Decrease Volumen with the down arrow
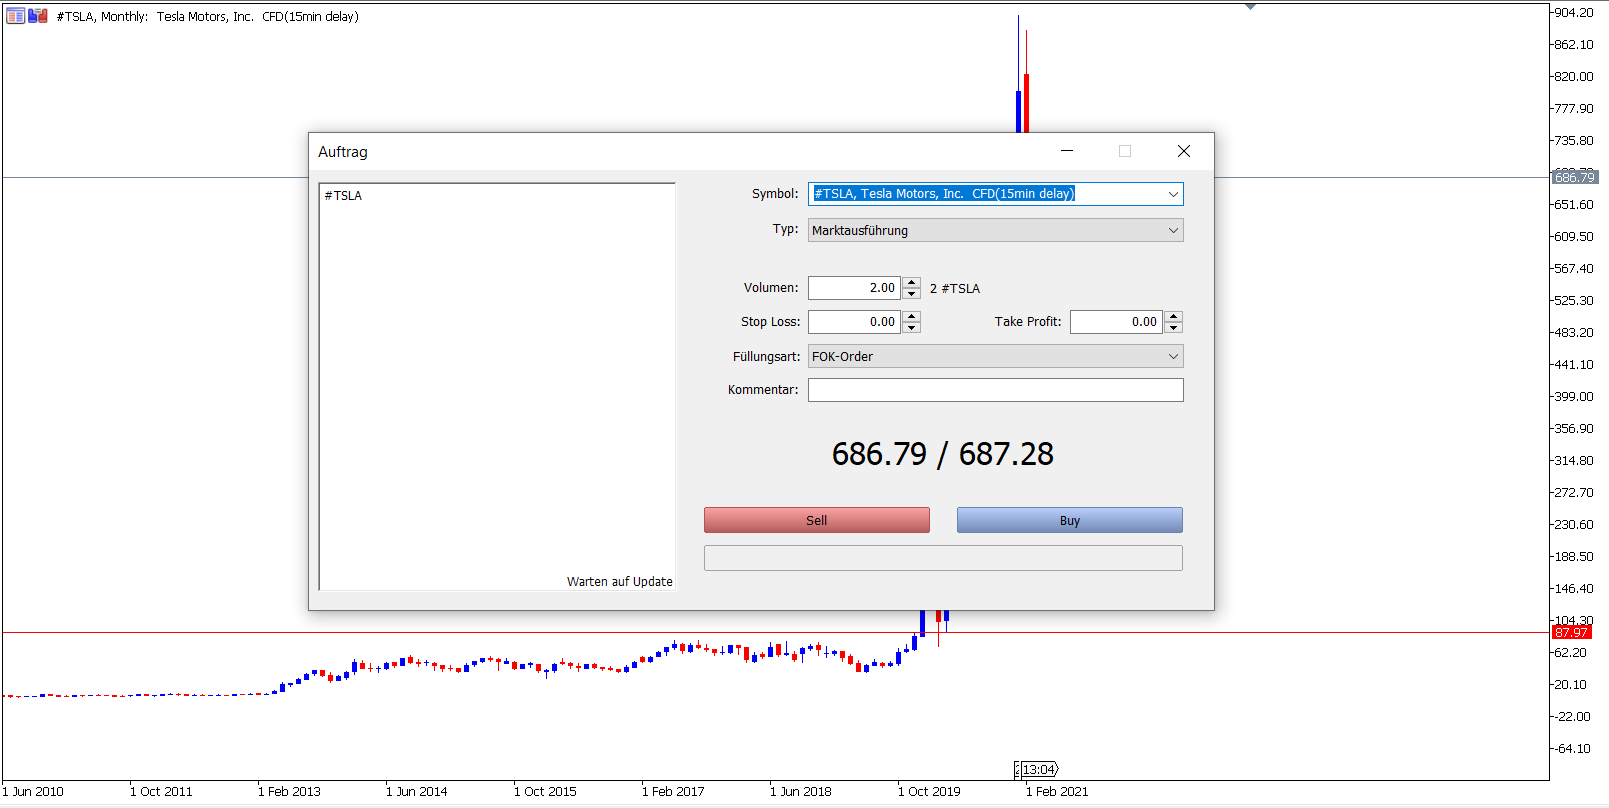Image resolution: width=1609 pixels, height=808 pixels. [x=911, y=294]
